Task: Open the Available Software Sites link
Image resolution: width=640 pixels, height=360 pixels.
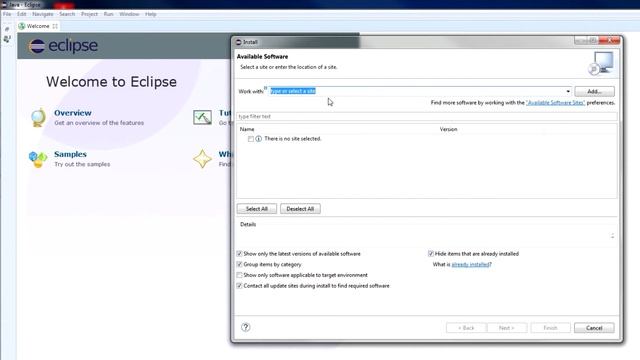Action: (556, 102)
